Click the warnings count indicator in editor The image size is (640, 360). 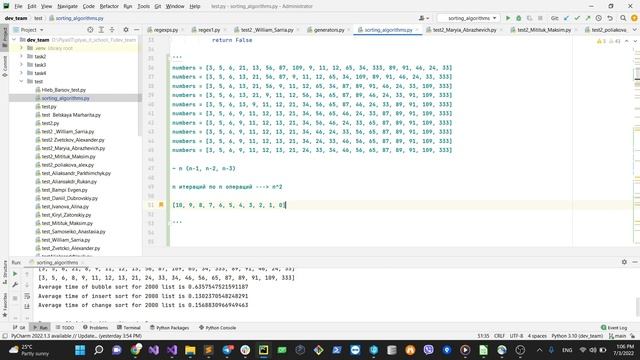(x=601, y=41)
